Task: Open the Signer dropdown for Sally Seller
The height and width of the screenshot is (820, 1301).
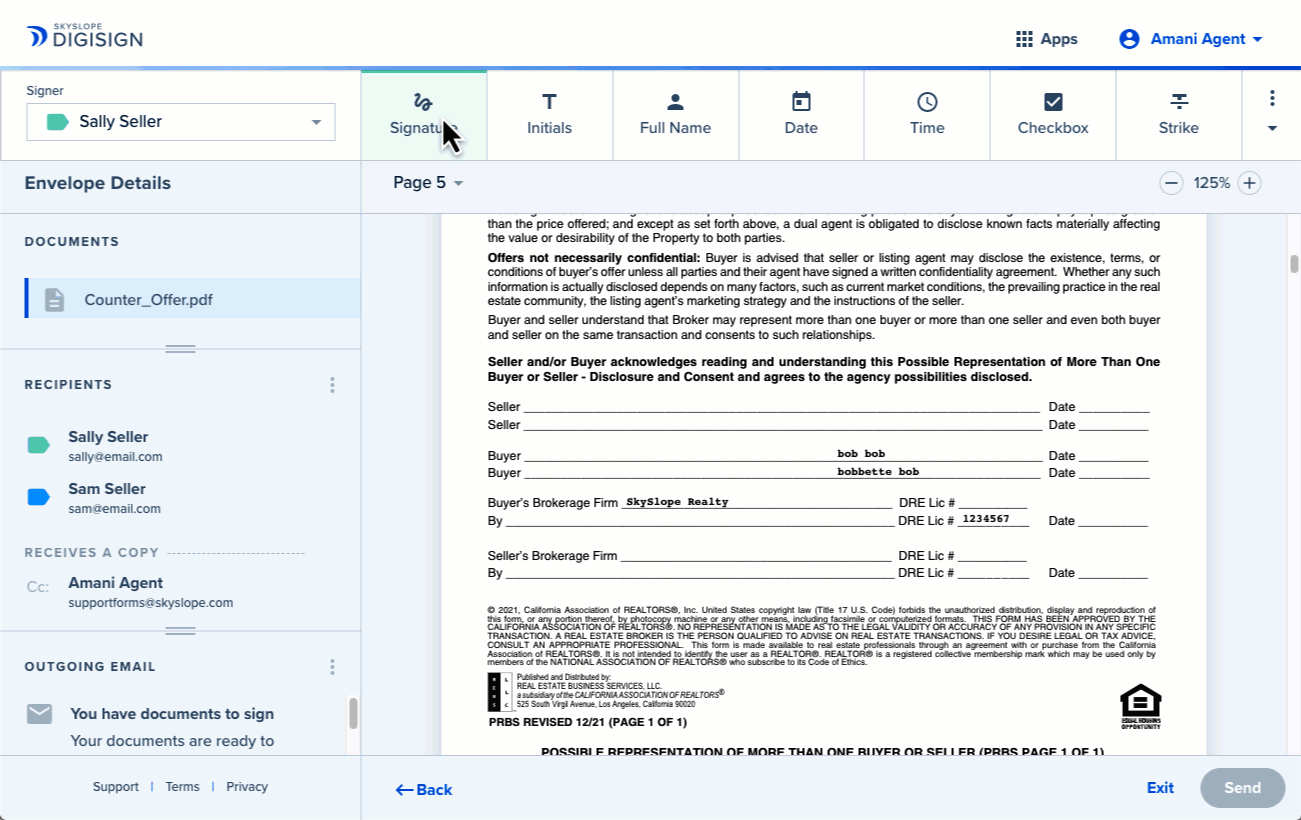Action: (181, 122)
